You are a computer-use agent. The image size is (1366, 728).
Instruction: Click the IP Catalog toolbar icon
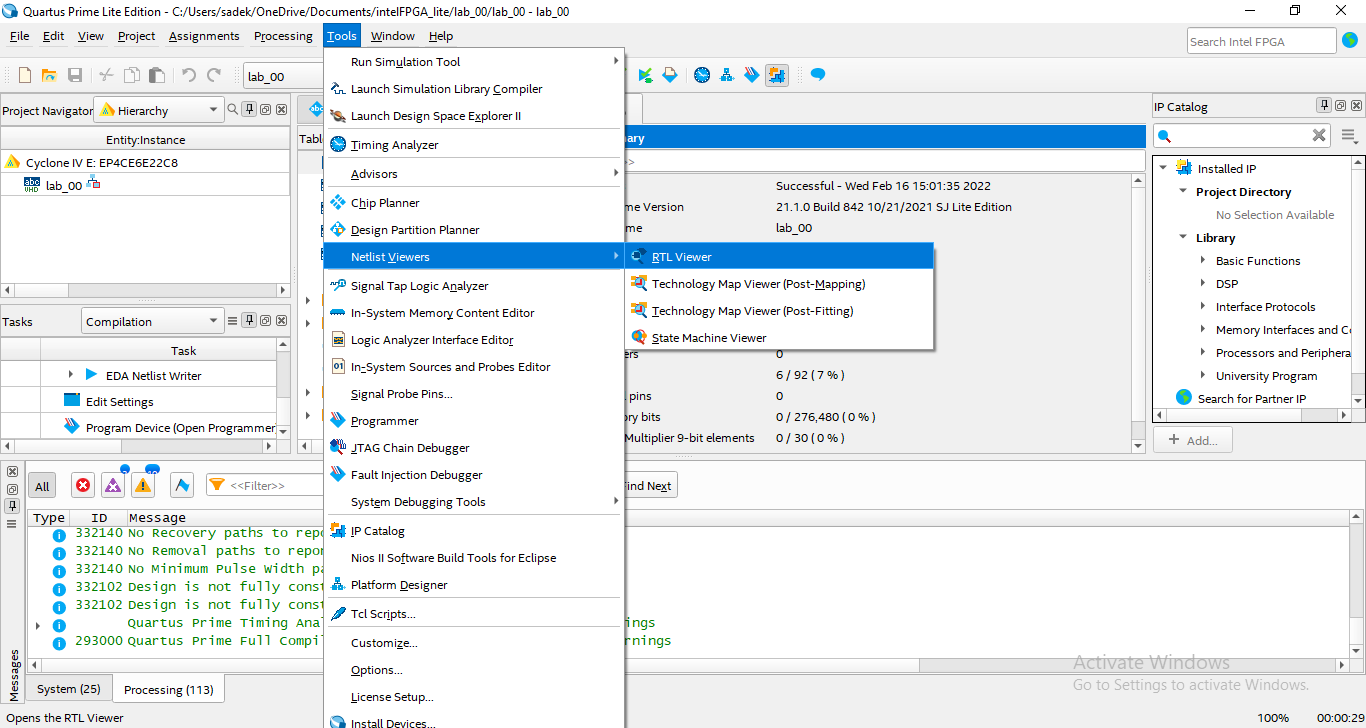(x=777, y=75)
